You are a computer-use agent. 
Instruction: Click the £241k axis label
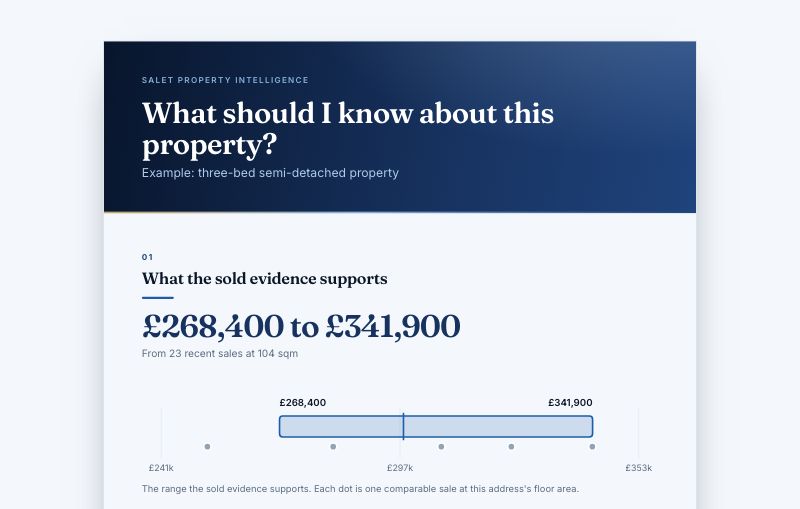click(161, 468)
